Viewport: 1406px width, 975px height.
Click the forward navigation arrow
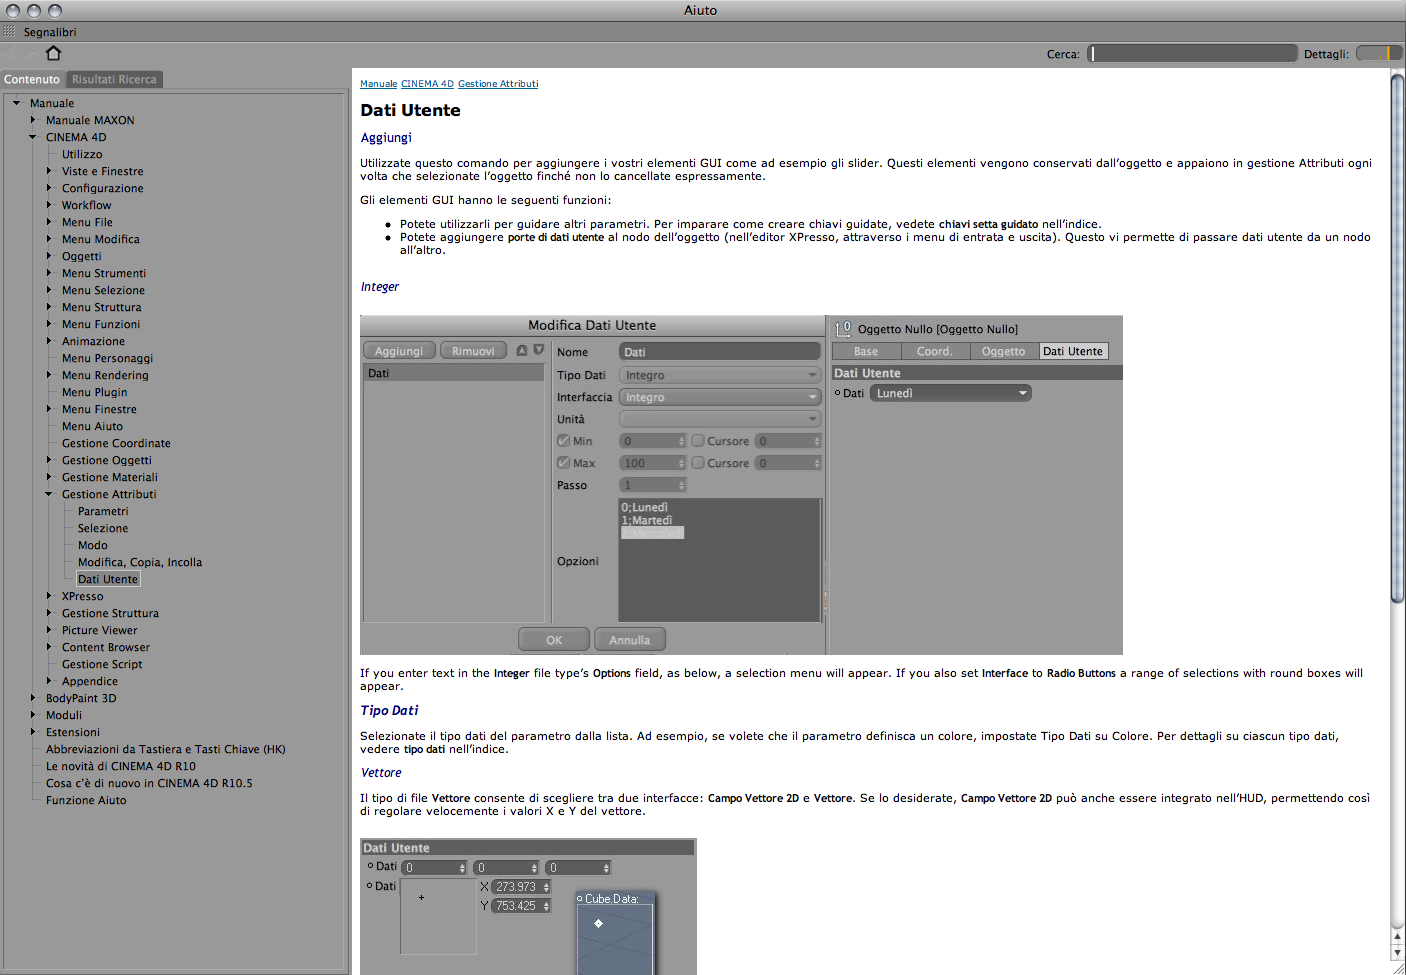point(32,53)
